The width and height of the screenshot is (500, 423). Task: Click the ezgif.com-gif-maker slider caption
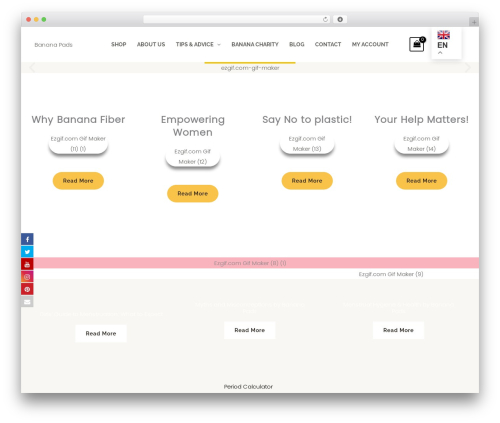pyautogui.click(x=250, y=68)
